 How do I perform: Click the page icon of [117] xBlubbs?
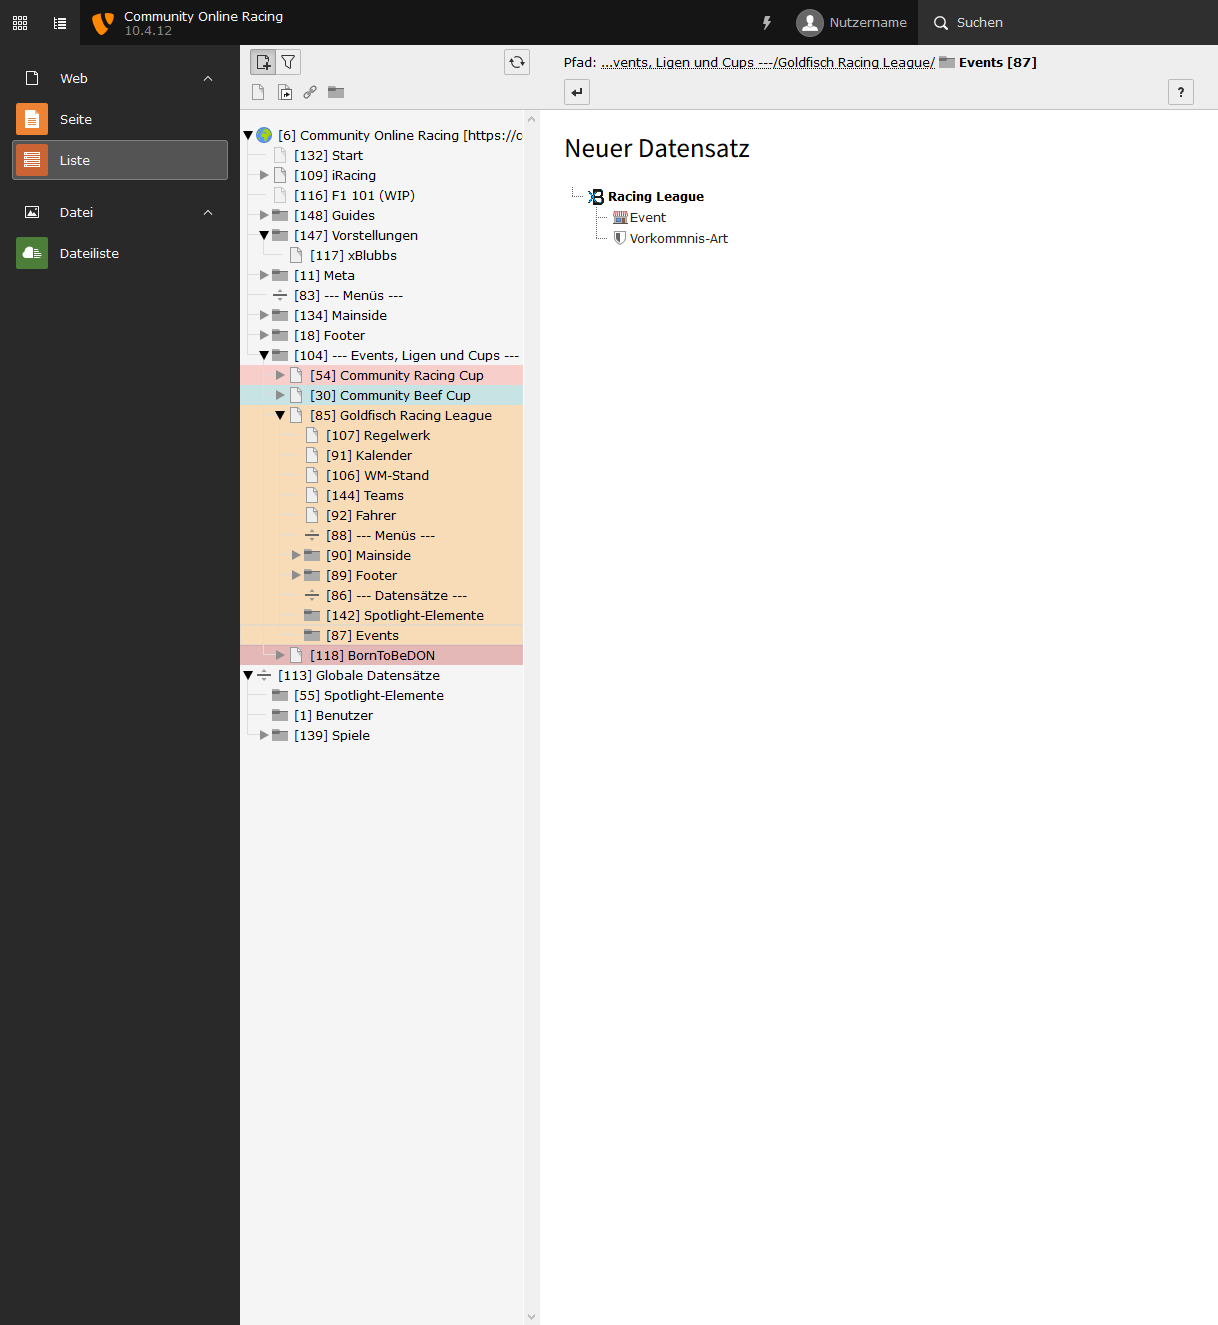[x=296, y=255]
